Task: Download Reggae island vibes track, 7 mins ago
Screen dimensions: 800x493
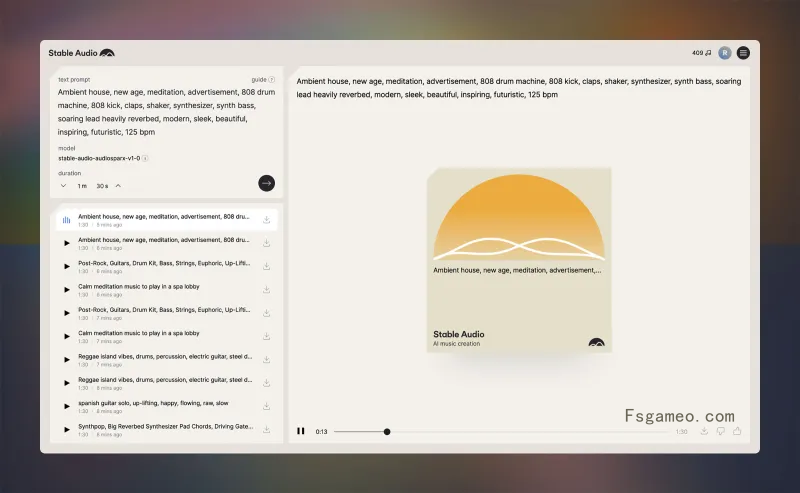Action: coord(266,360)
